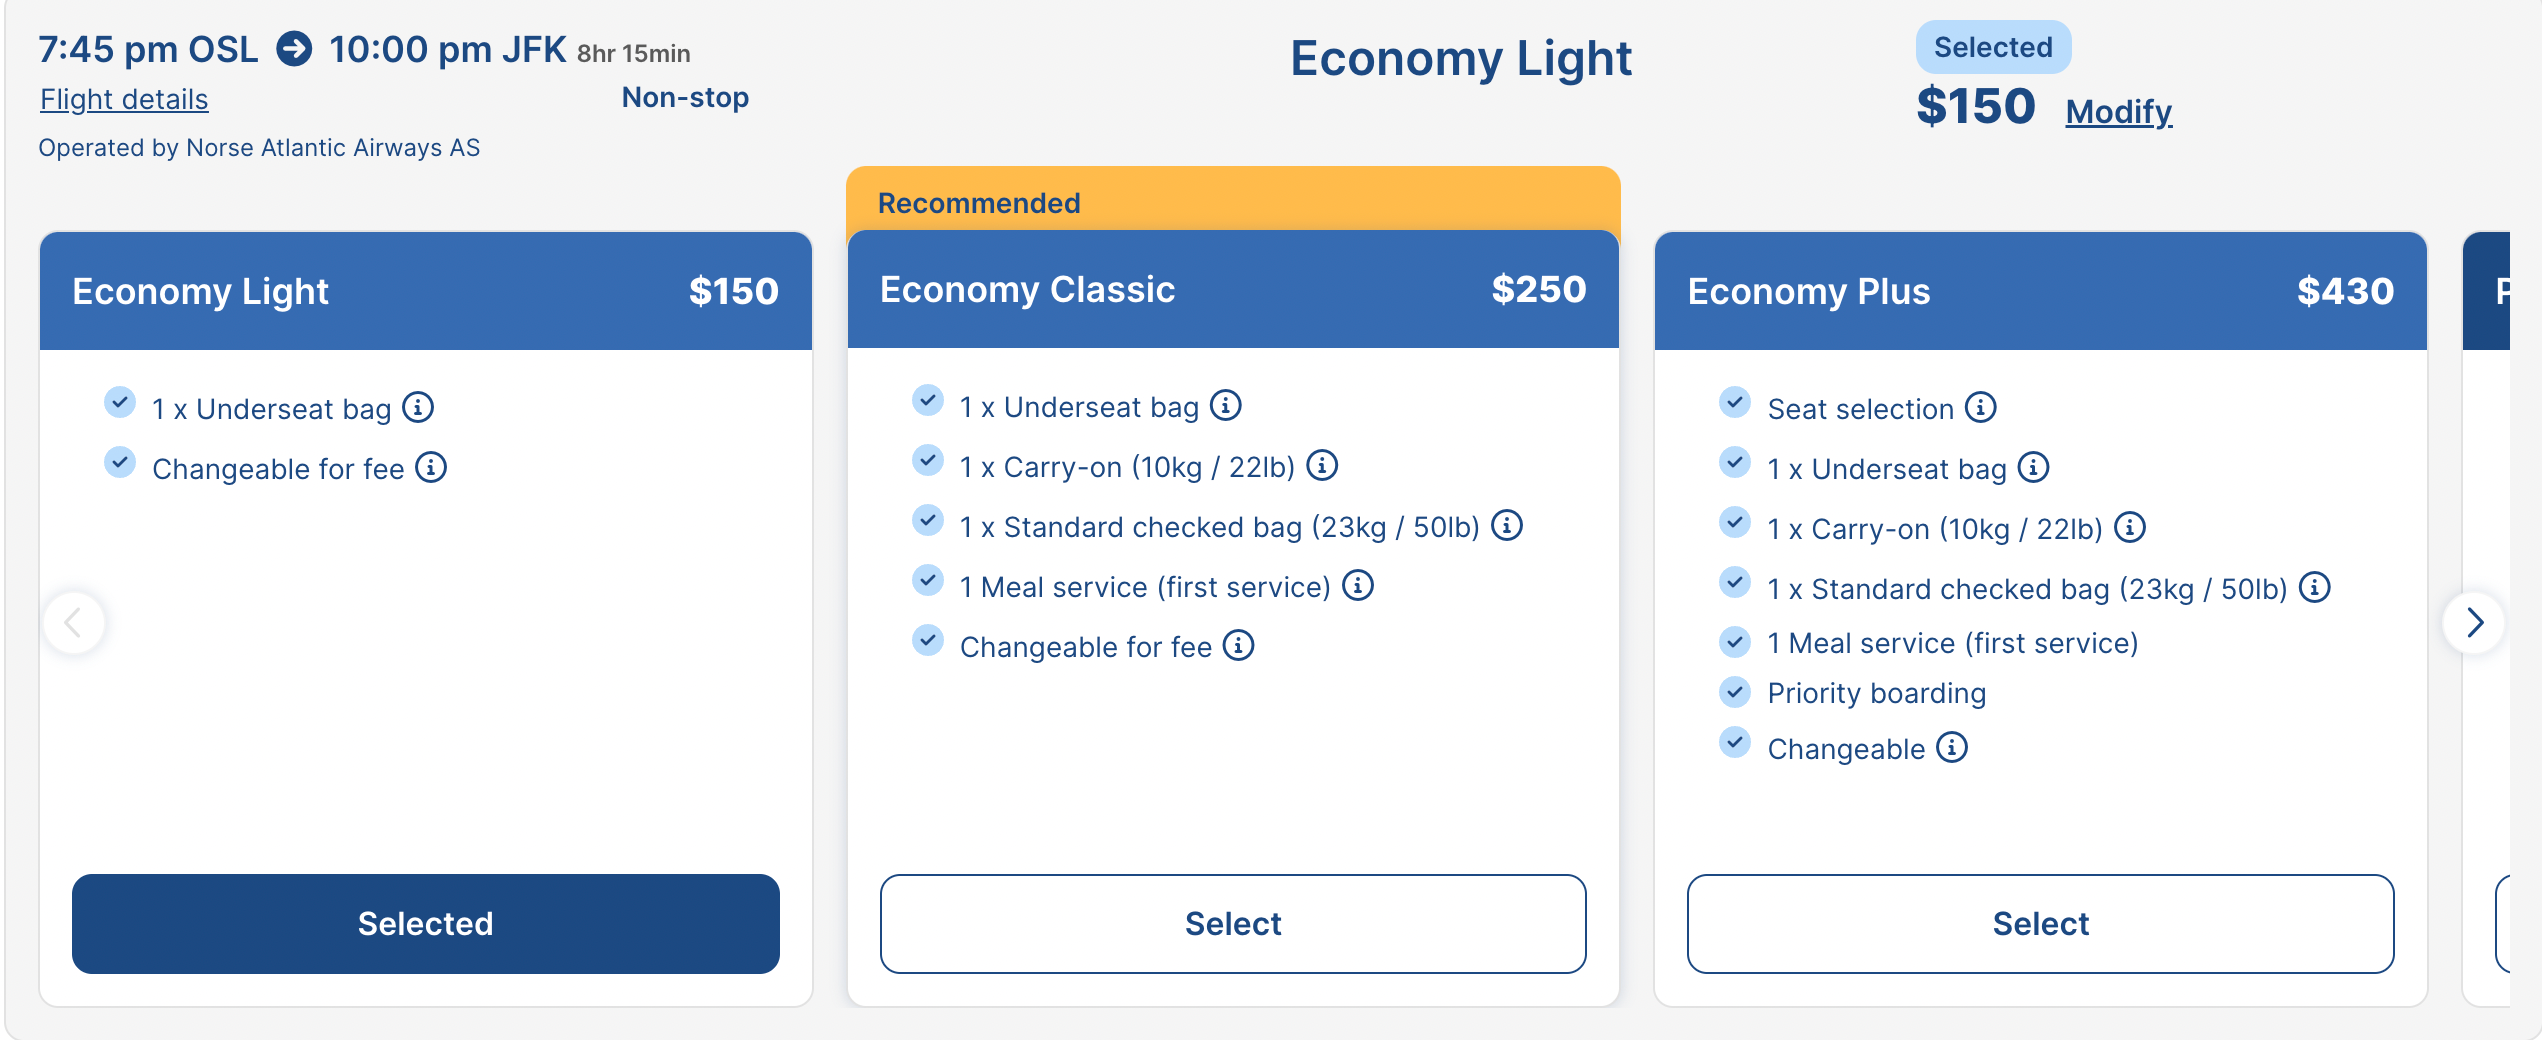Click the Economy Plus card header
The height and width of the screenshot is (1040, 2542).
(x=2040, y=291)
